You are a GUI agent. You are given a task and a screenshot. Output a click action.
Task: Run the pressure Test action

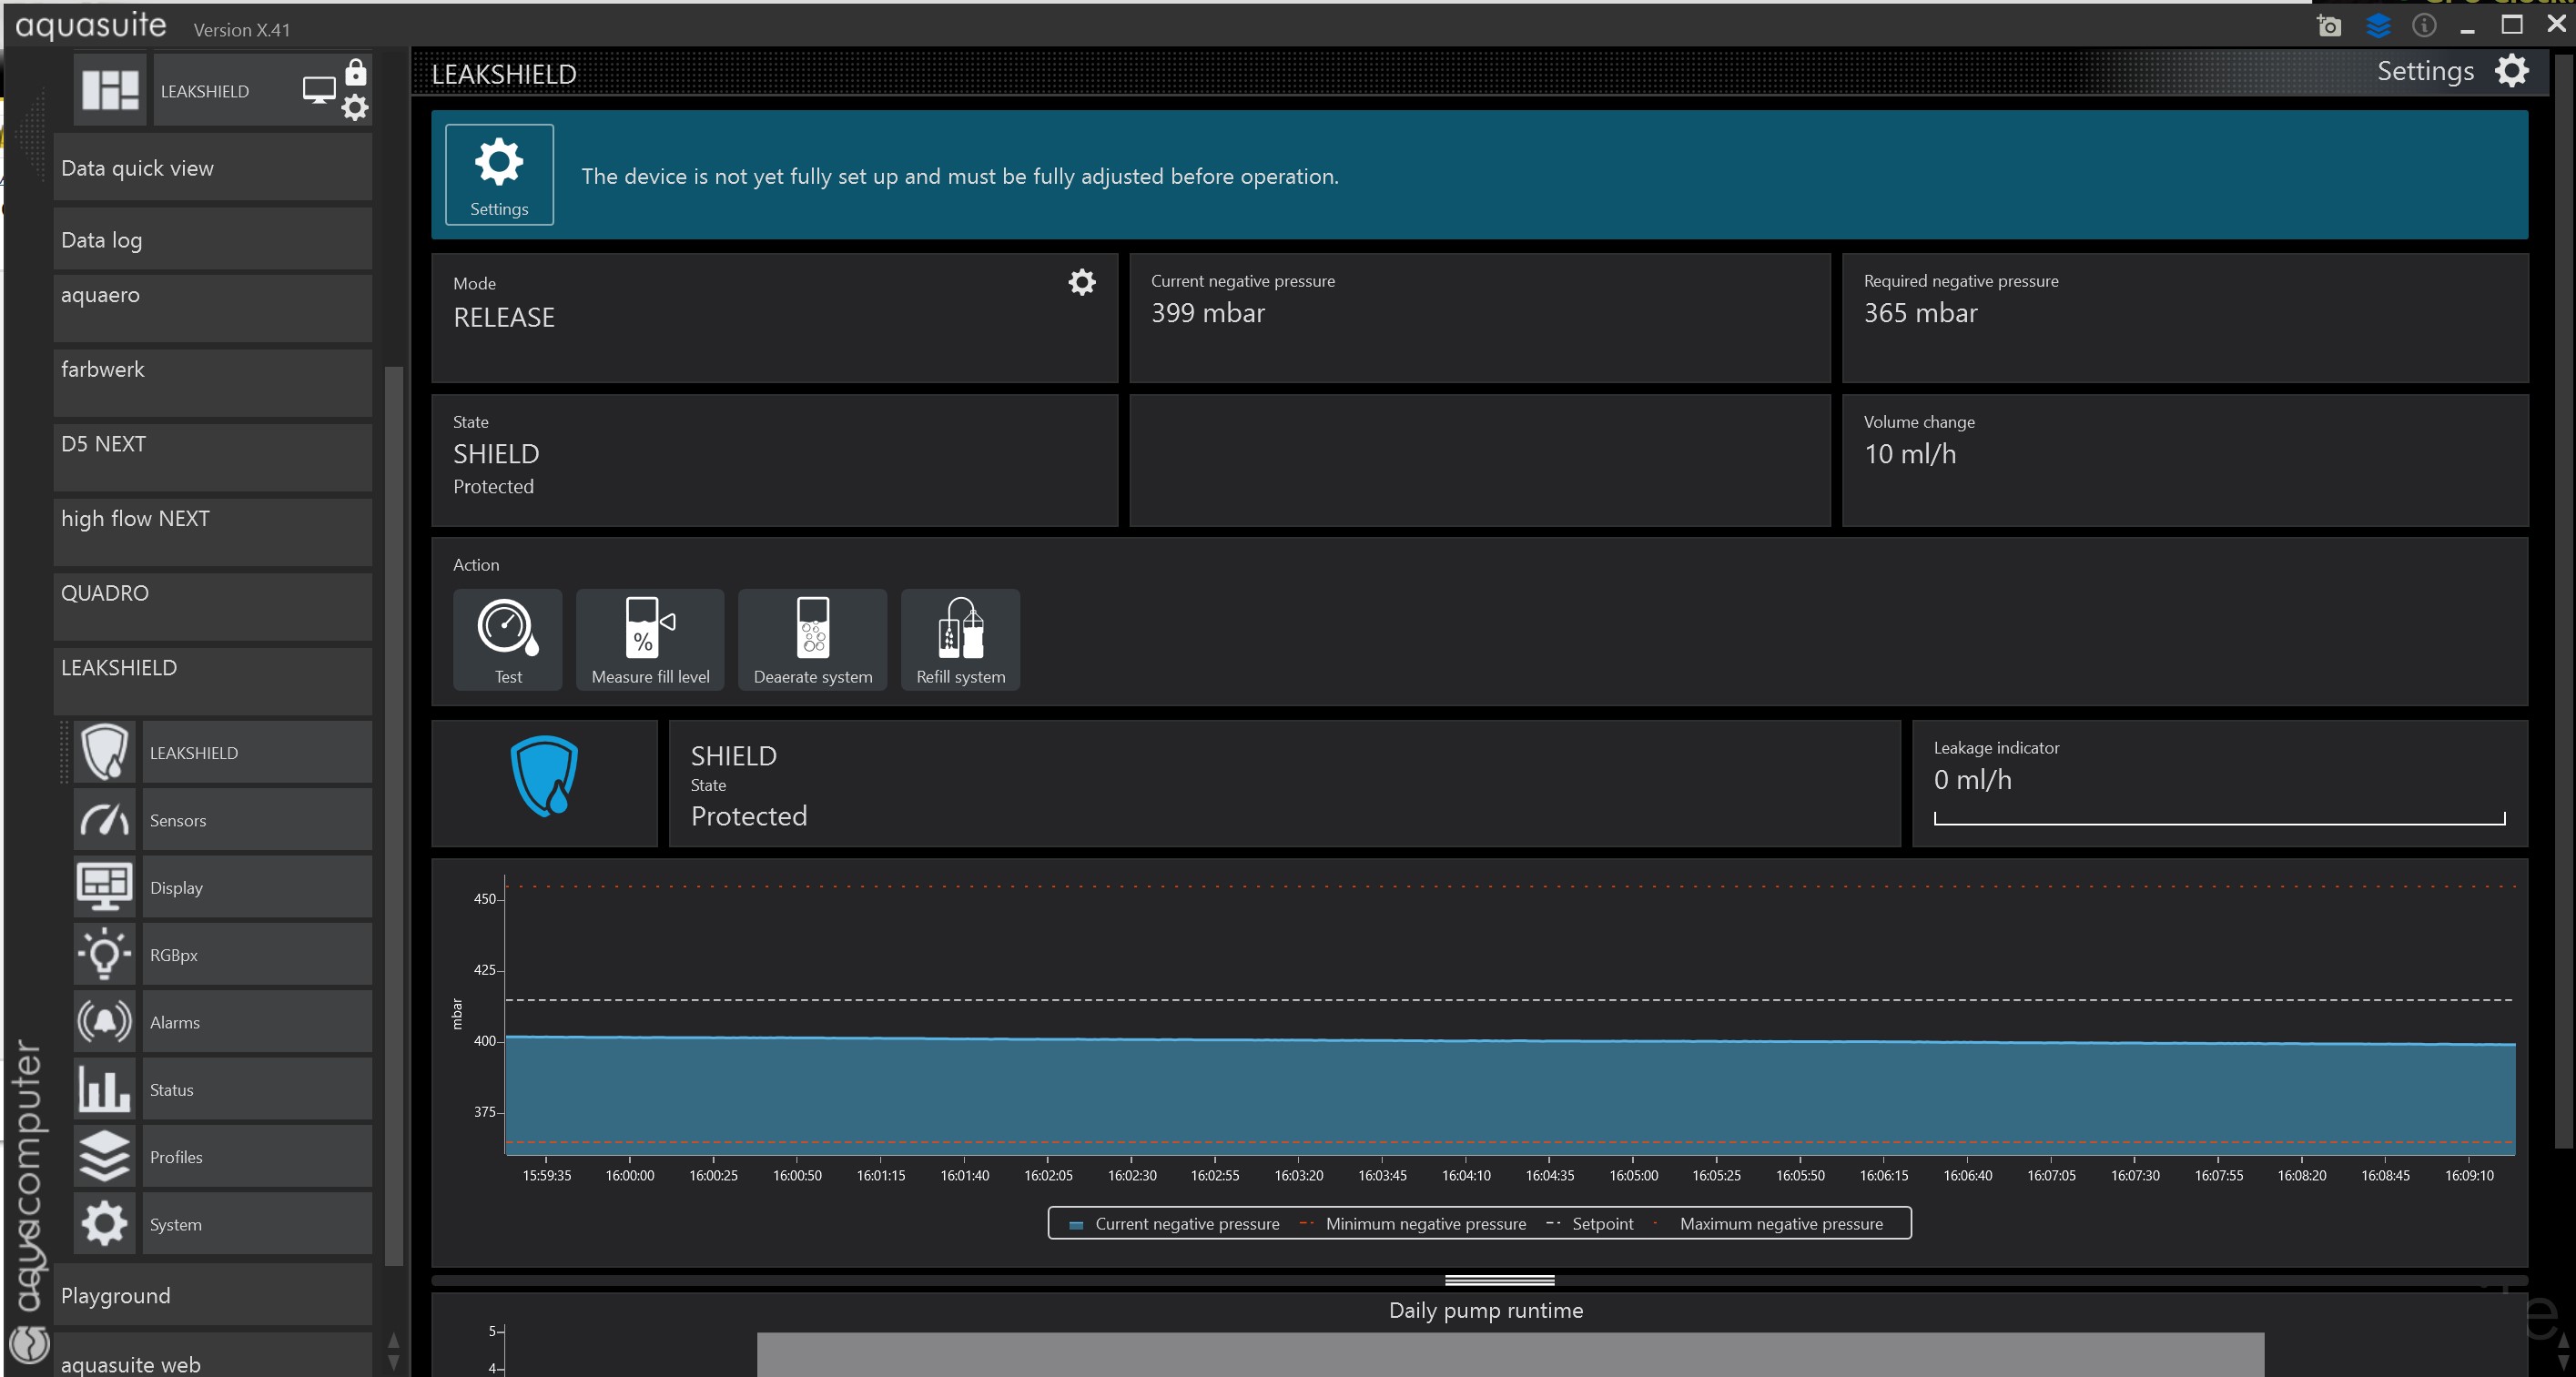coord(508,639)
